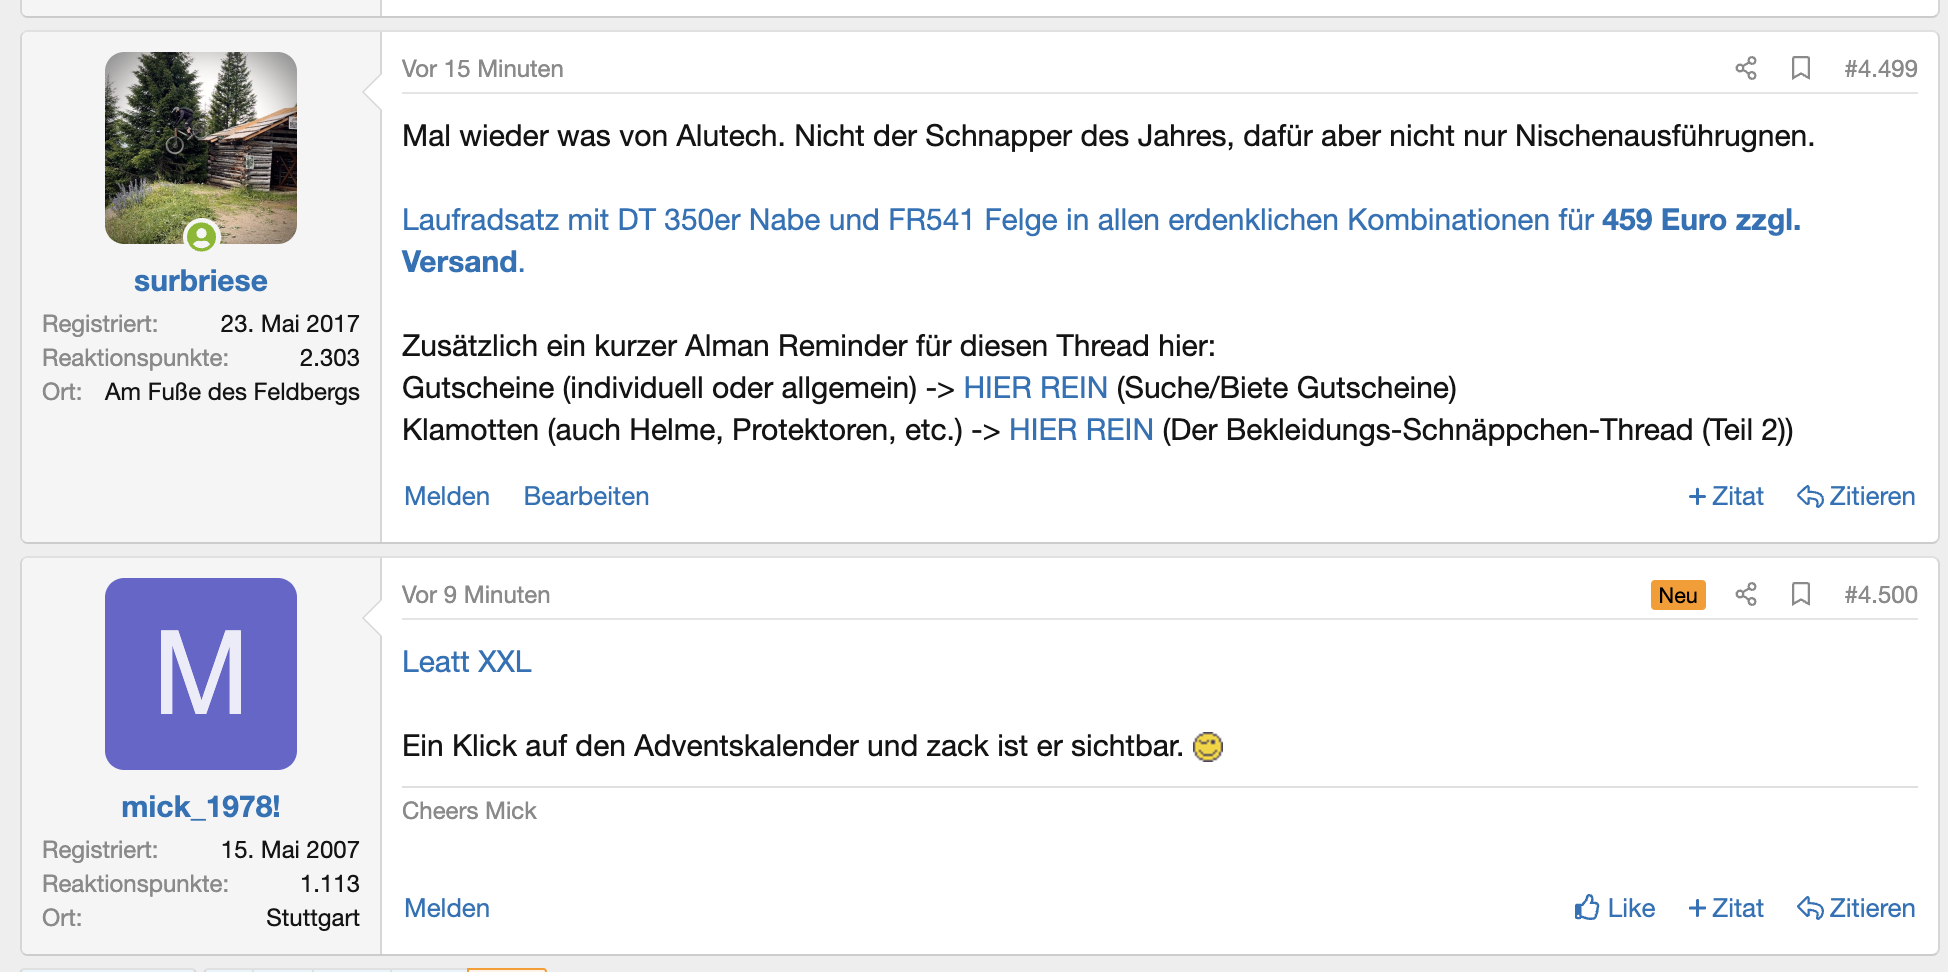The height and width of the screenshot is (972, 1948).
Task: Report mick_1978!'s post with Melden
Action: [447, 908]
